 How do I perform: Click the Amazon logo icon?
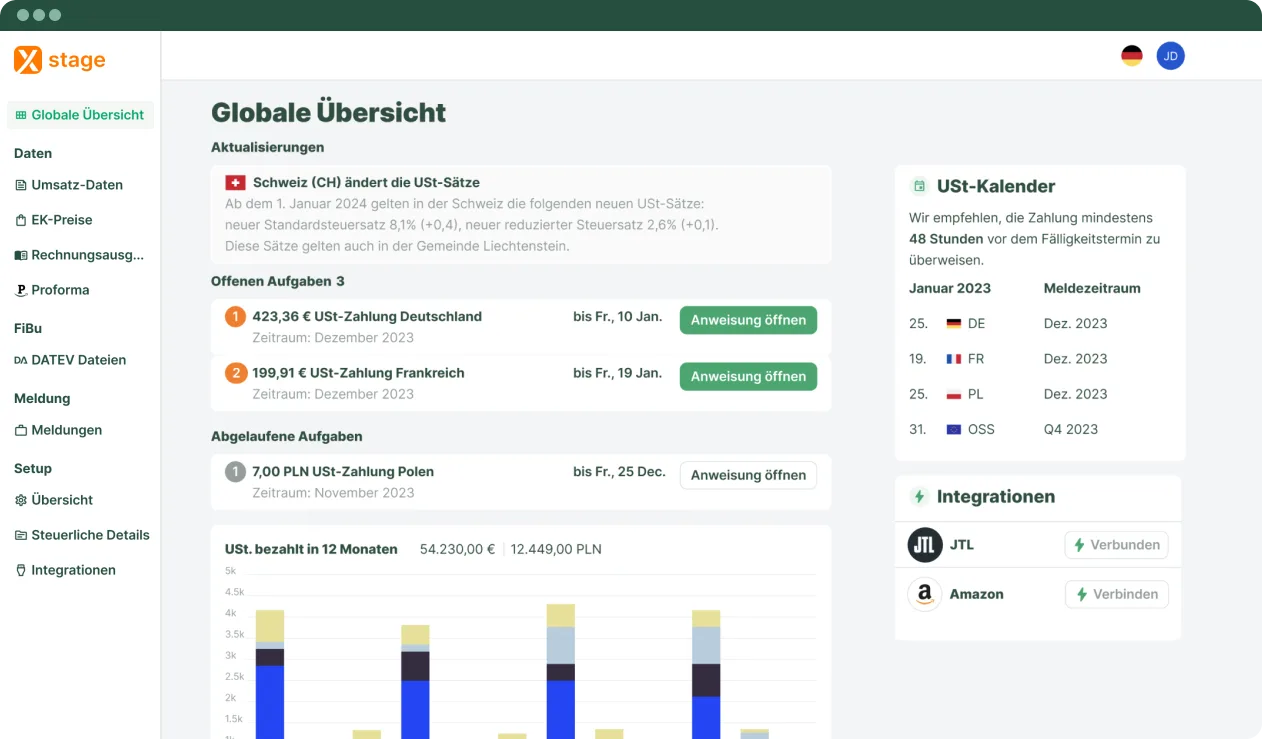click(x=925, y=594)
